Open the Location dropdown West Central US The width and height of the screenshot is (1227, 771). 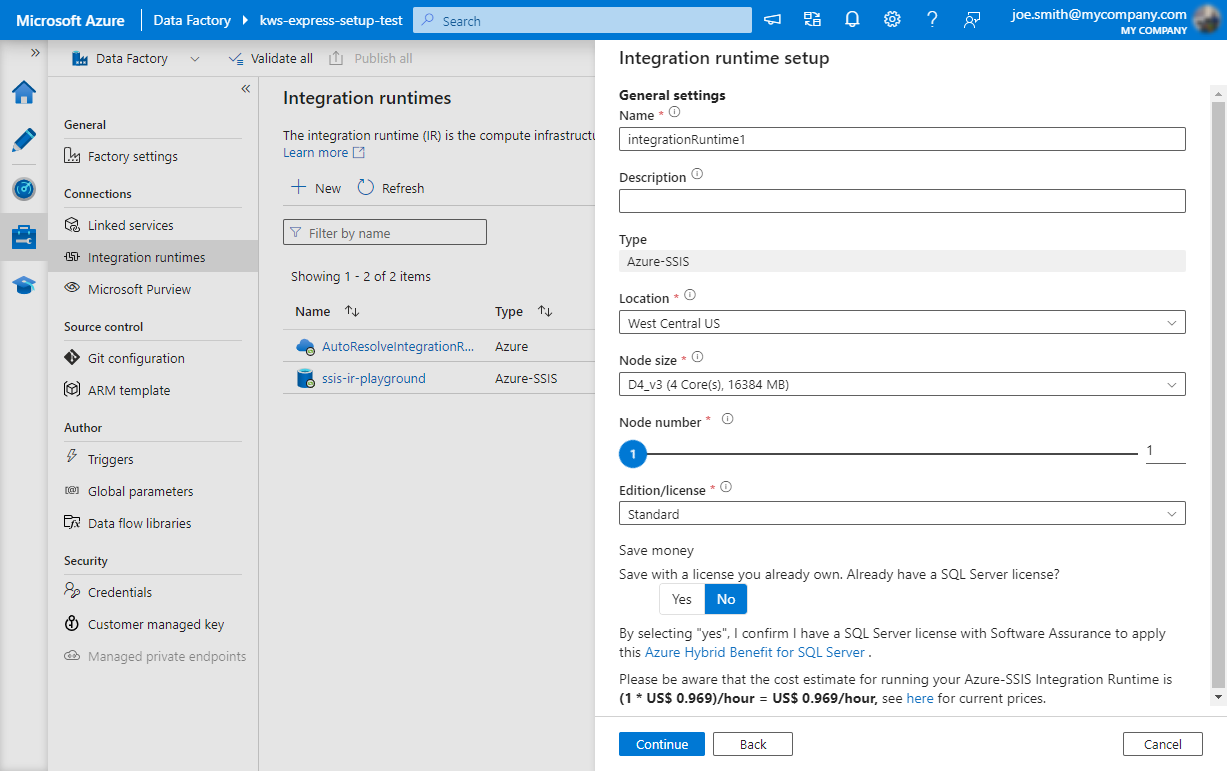pos(902,323)
